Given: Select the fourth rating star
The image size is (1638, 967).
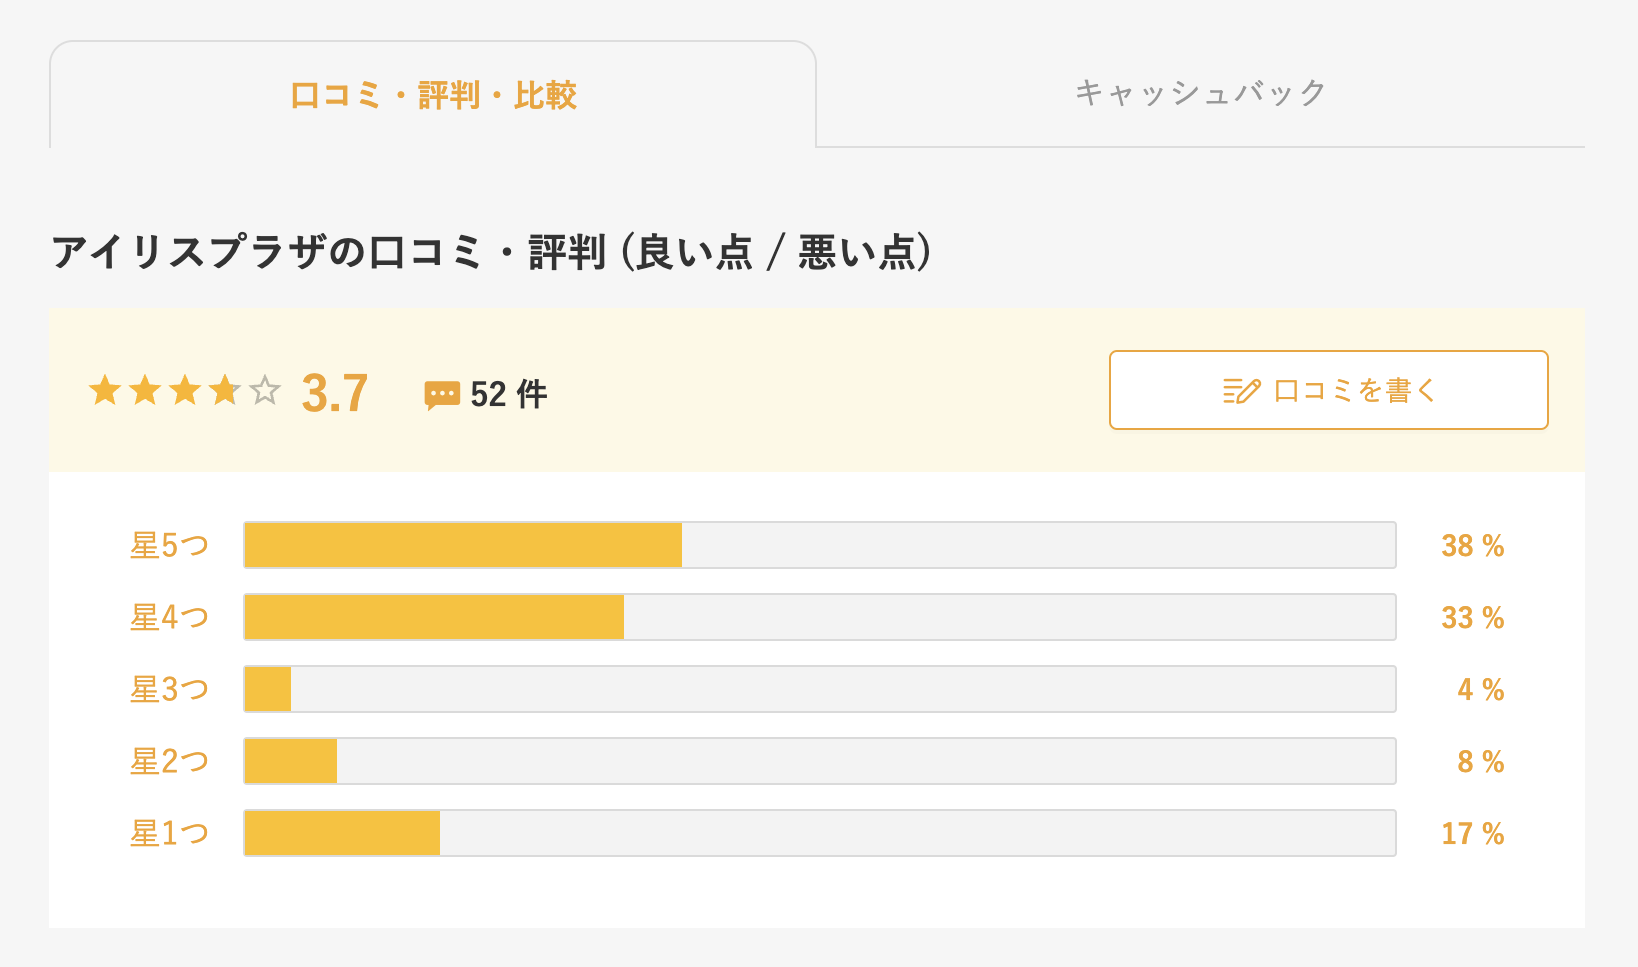Looking at the screenshot, I should [x=225, y=390].
